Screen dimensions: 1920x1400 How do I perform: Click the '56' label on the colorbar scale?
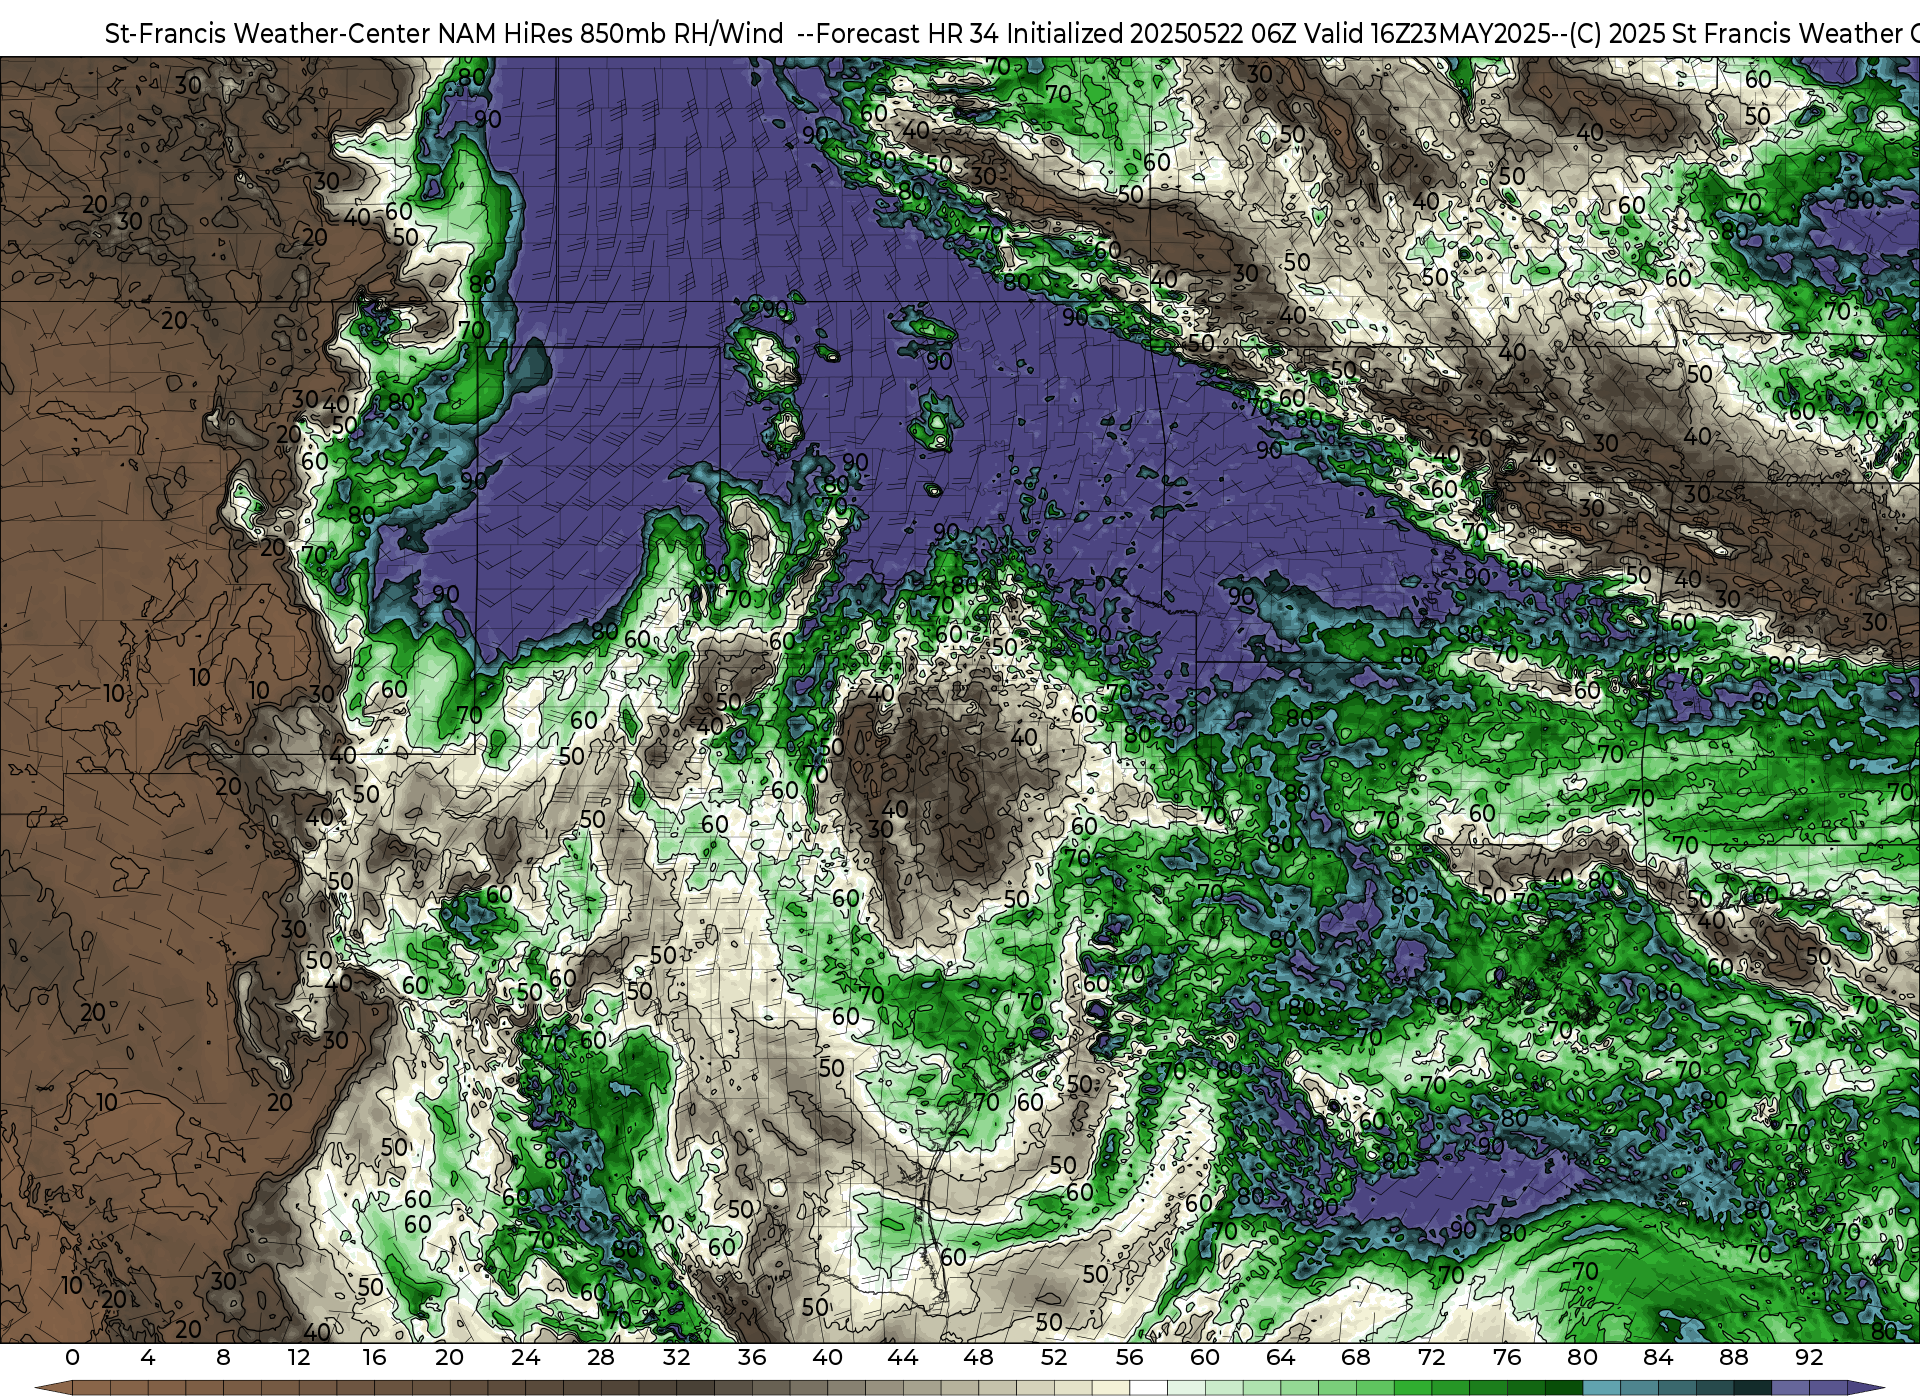coord(1130,1358)
